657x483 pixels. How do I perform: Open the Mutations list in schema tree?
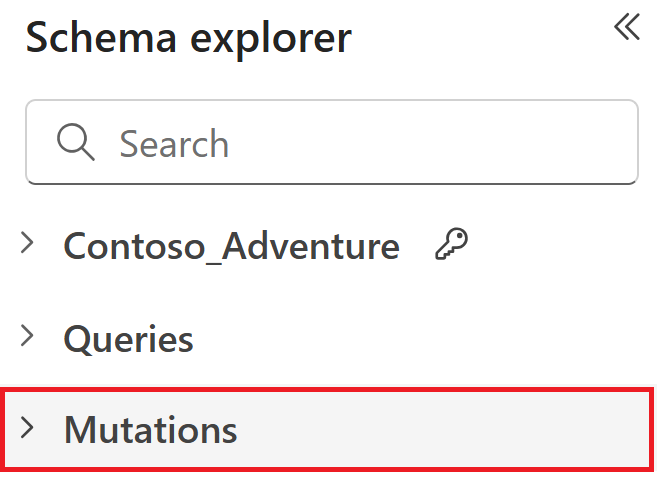[x=27, y=428]
